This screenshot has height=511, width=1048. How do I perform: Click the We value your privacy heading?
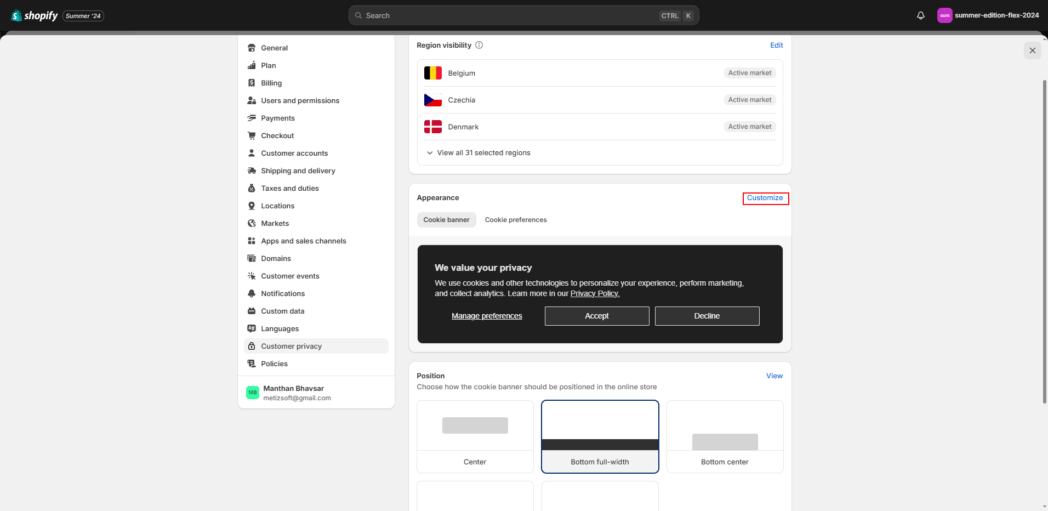[x=483, y=267]
